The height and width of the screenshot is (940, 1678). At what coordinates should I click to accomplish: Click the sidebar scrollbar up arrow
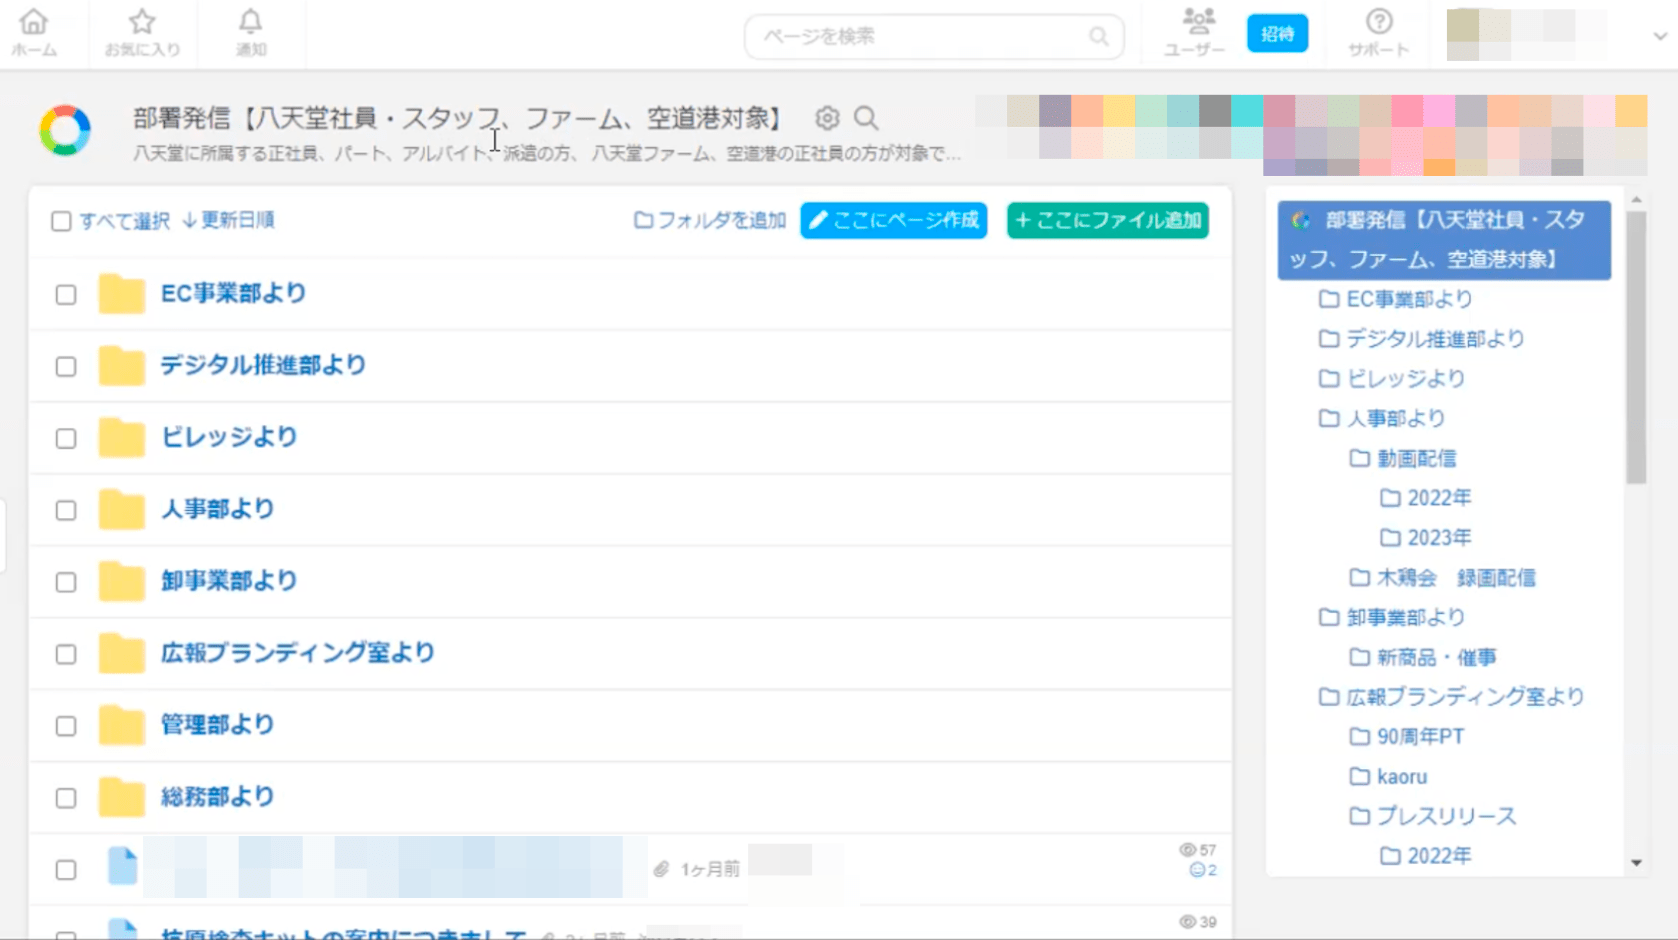click(1636, 200)
